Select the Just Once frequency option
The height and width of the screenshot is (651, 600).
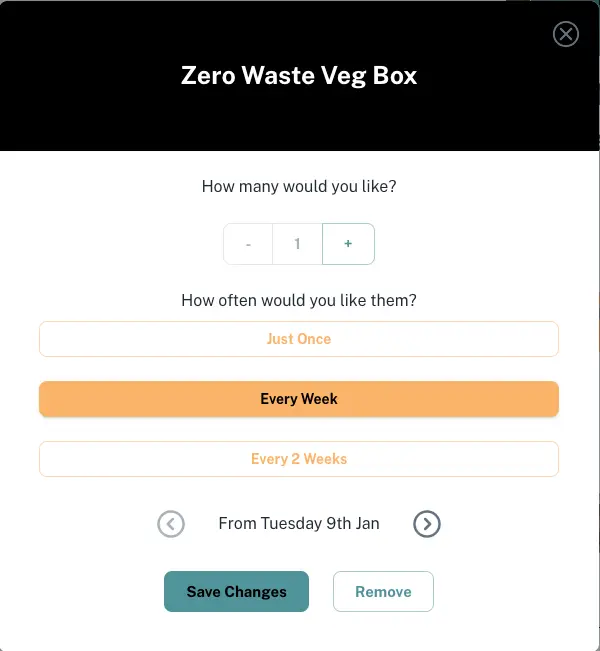[299, 339]
